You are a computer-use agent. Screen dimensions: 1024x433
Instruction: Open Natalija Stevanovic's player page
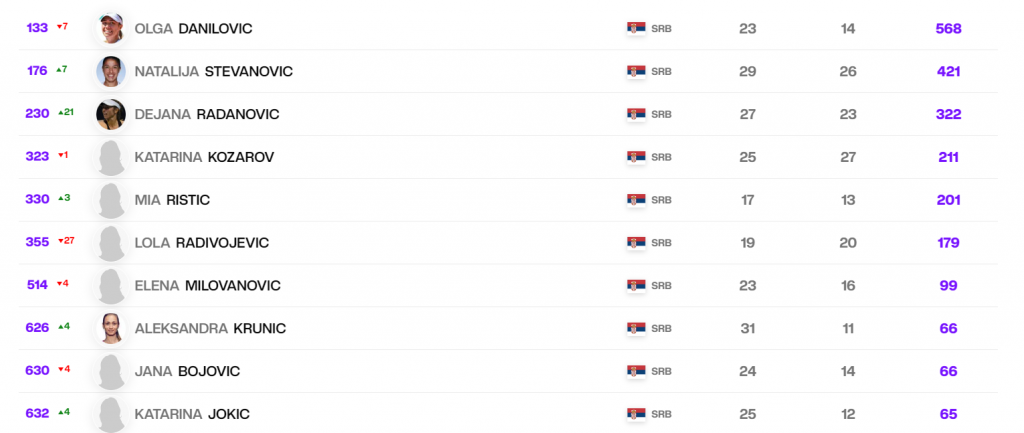[213, 72]
